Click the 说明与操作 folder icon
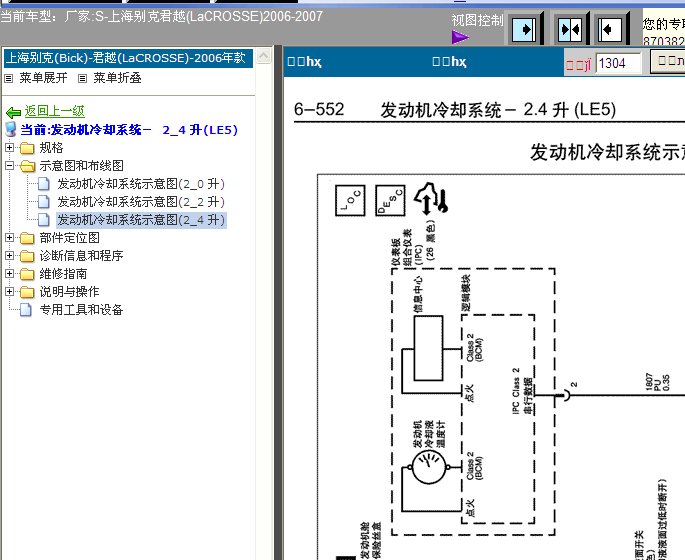This screenshot has height=560, width=685. [27, 292]
